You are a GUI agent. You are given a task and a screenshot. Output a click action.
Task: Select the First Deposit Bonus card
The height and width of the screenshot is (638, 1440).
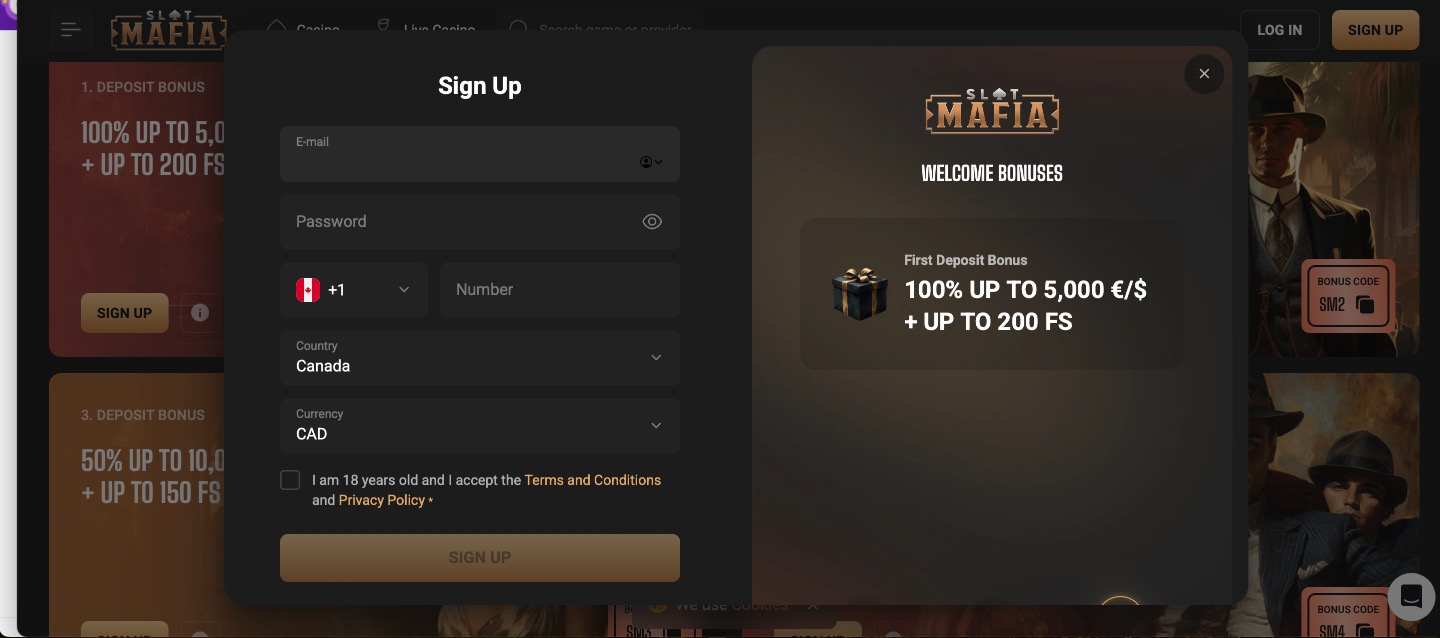pyautogui.click(x=991, y=294)
